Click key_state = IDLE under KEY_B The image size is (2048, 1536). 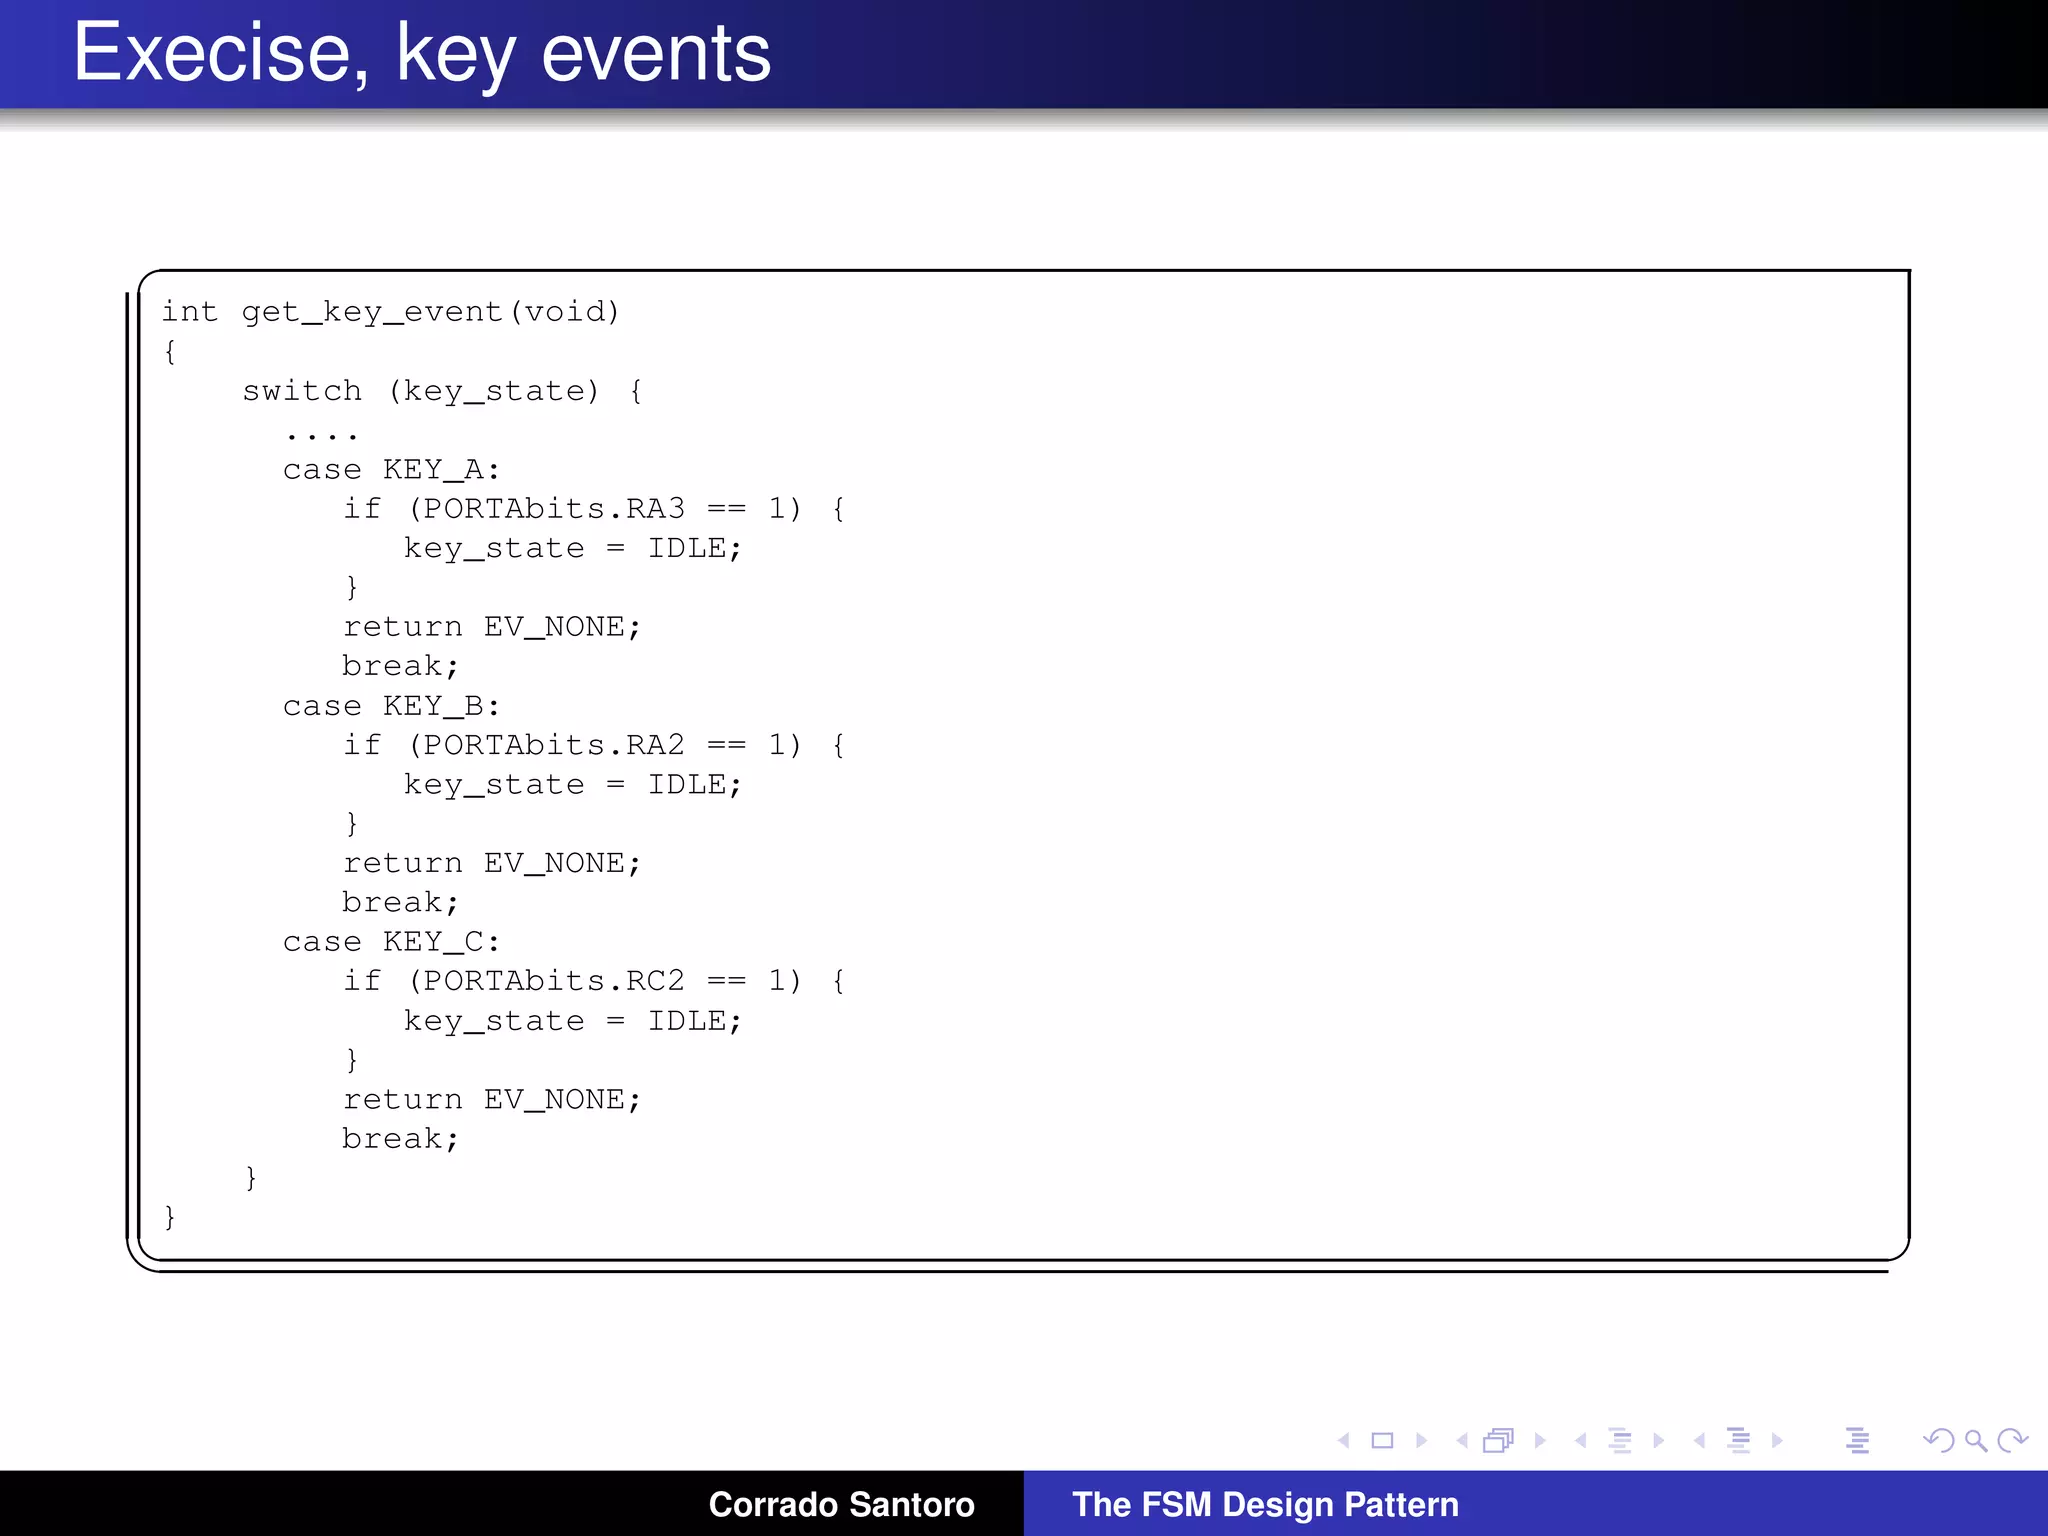click(573, 785)
